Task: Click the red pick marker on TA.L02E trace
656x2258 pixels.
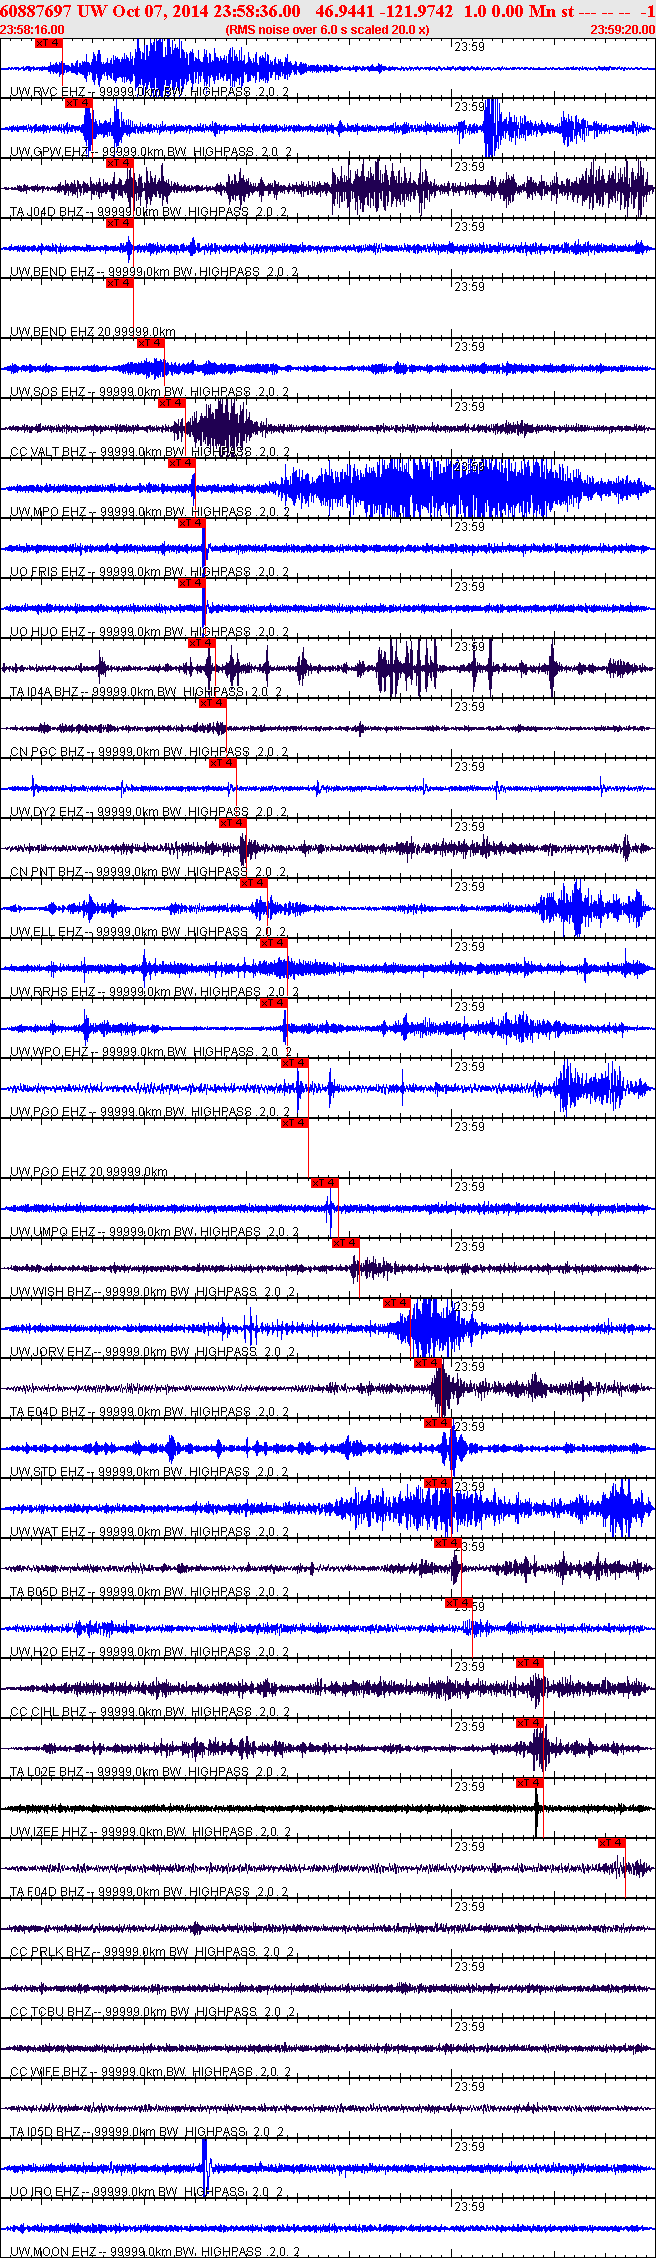Action: (x=530, y=1723)
